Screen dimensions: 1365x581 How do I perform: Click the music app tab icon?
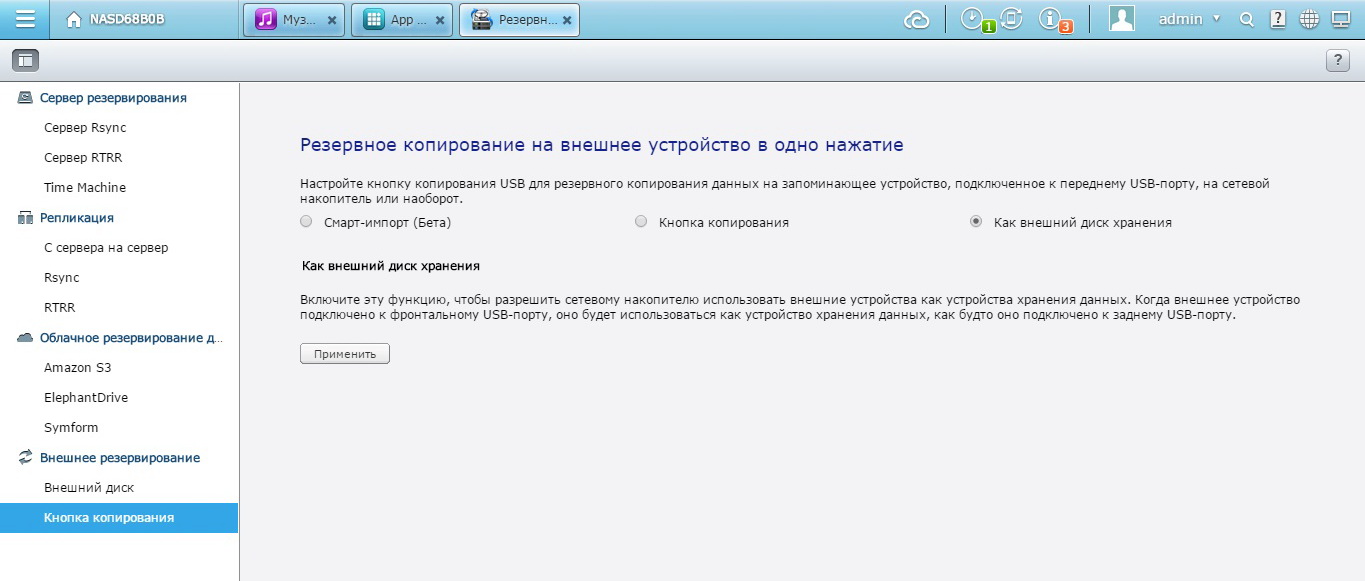265,19
